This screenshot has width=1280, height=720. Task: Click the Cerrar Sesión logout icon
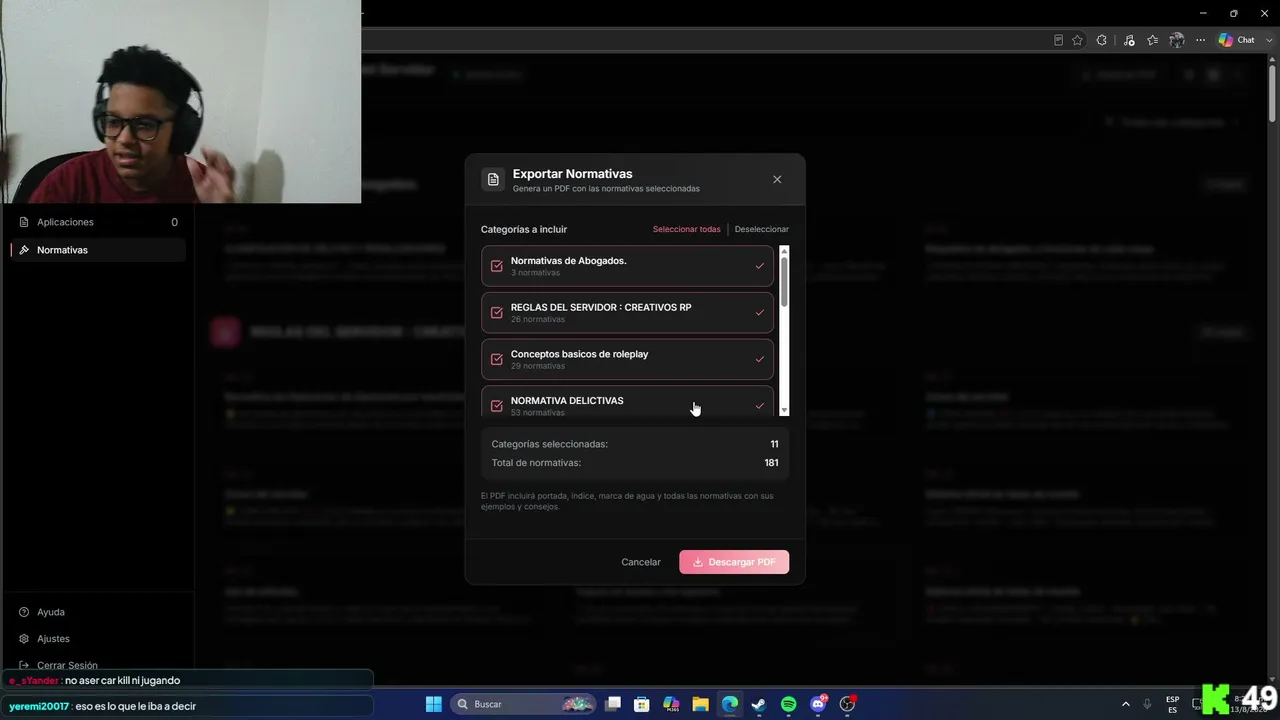pyautogui.click(x=24, y=665)
